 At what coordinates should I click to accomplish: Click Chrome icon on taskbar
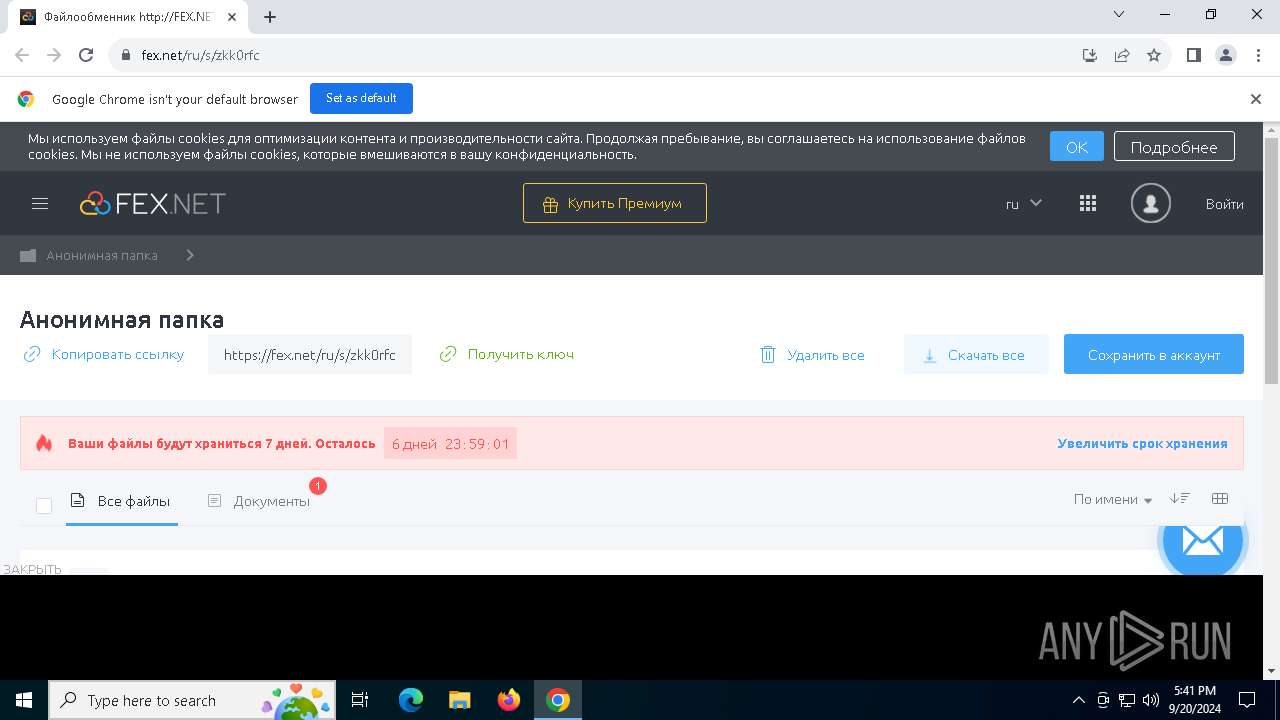(558, 700)
